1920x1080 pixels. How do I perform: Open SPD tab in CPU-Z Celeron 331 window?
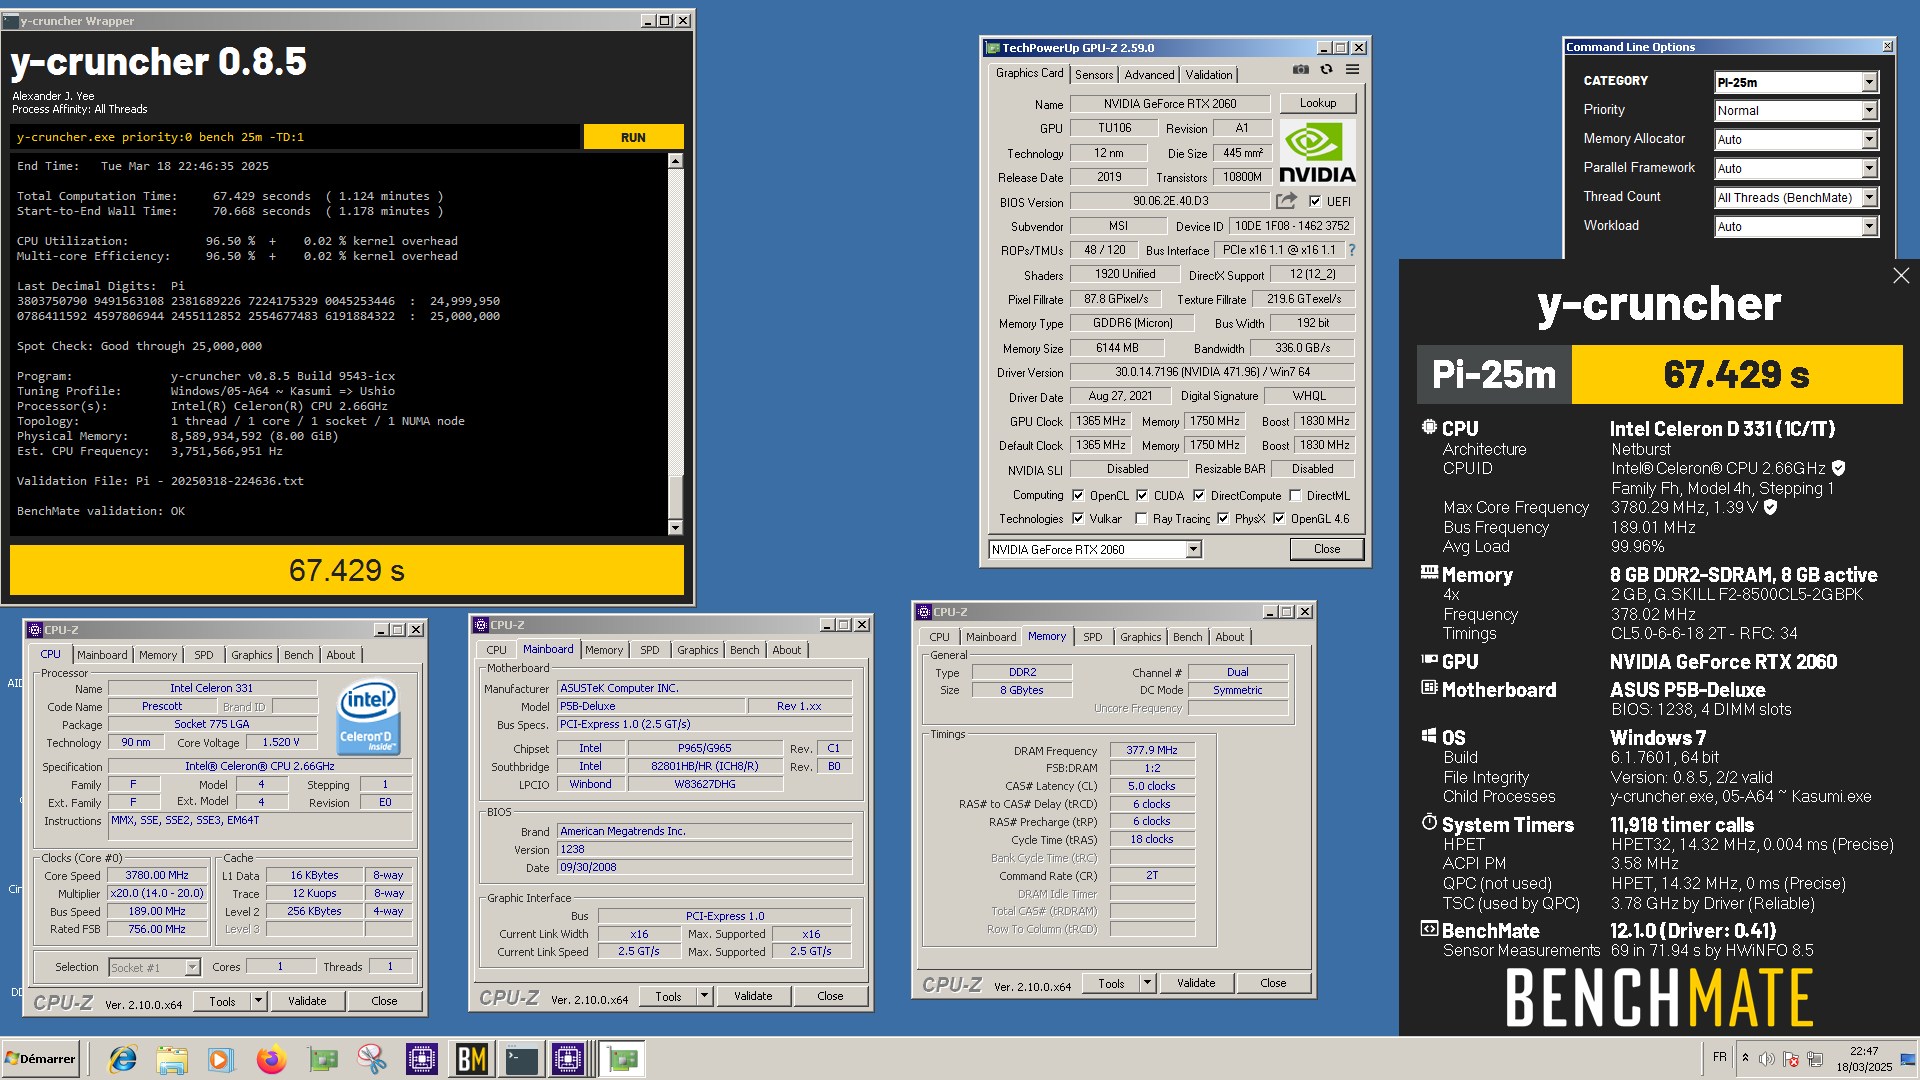point(204,655)
